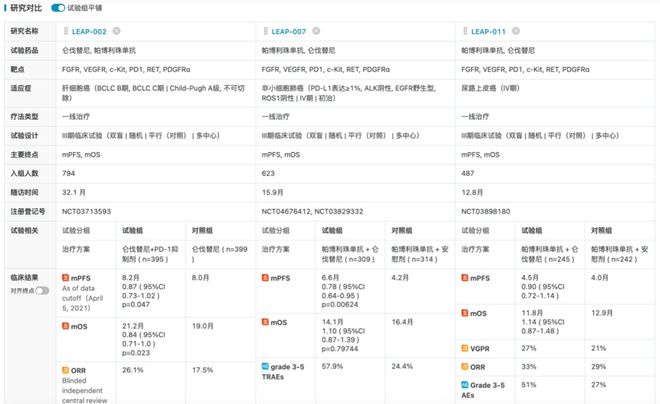Click the grade 3-5 TRAEs icon under LEAP-007

[265, 367]
